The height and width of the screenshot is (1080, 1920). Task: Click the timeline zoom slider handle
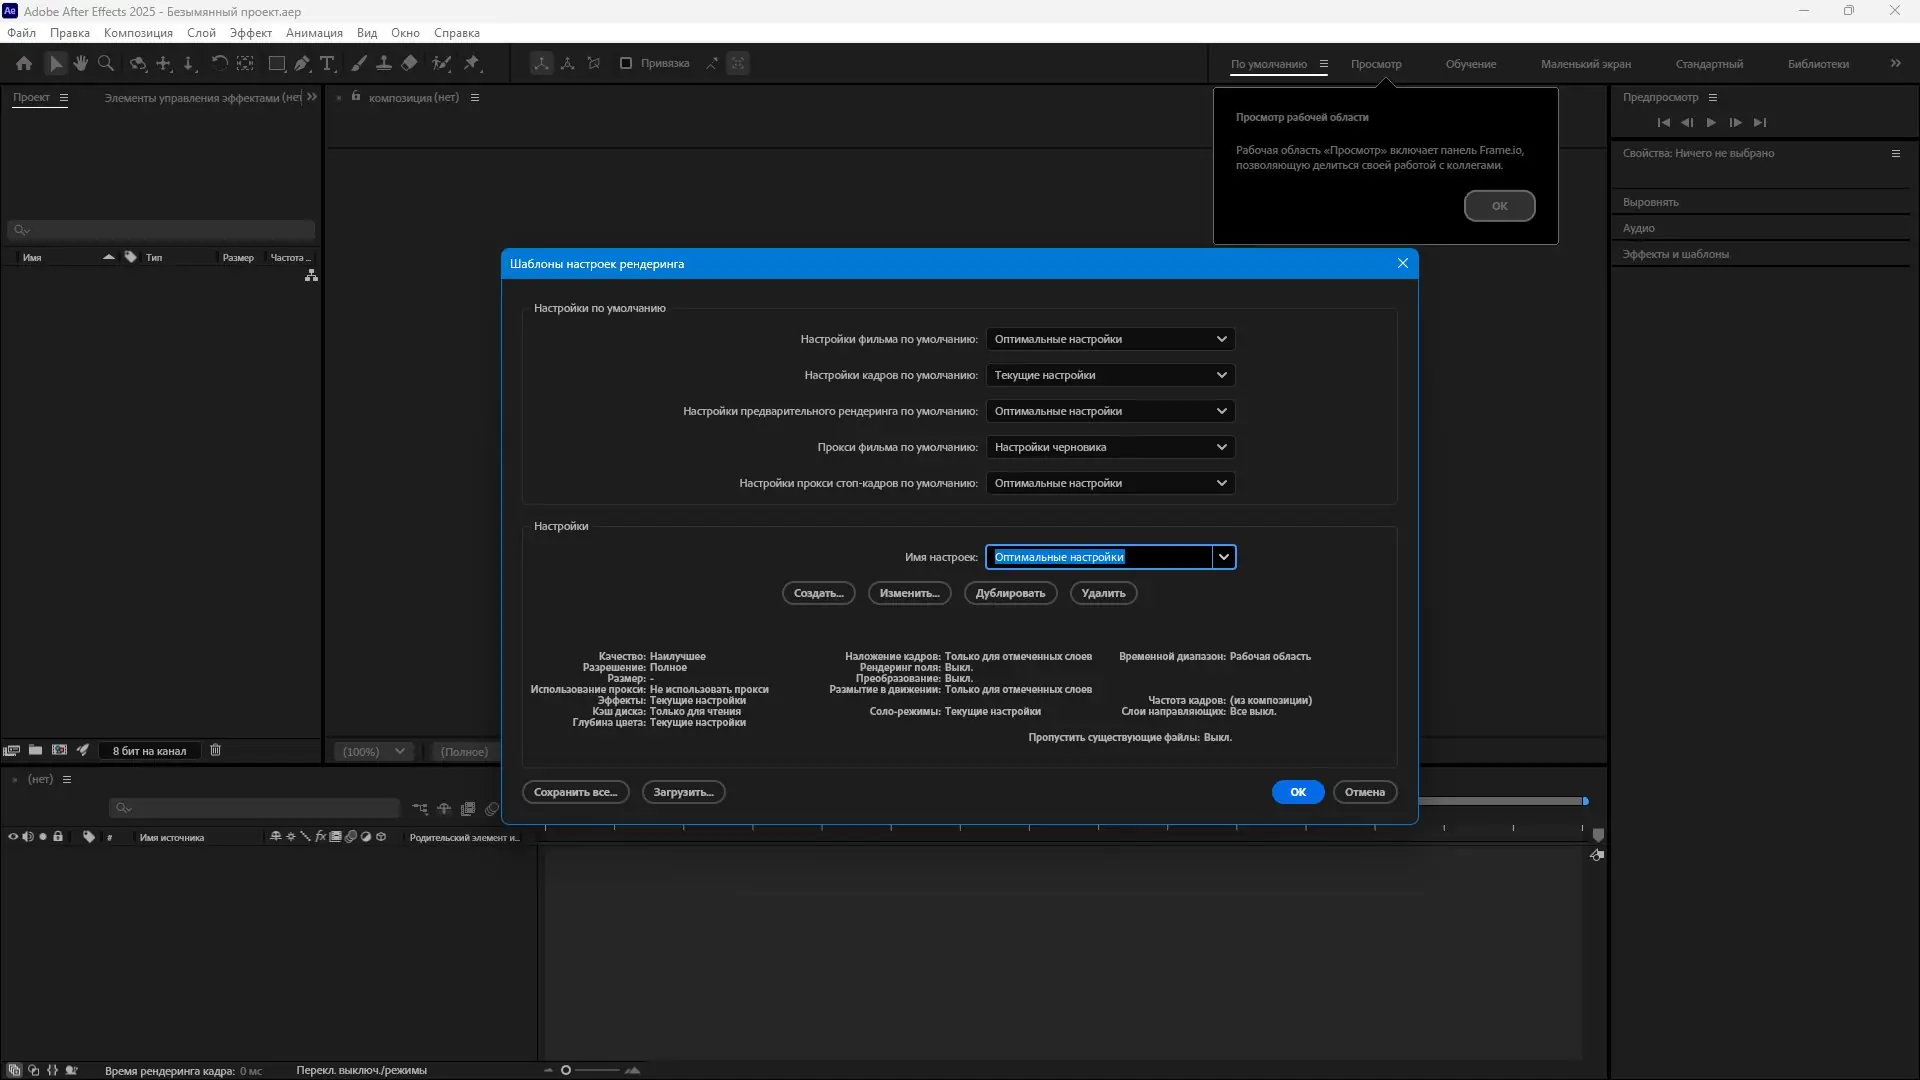tap(566, 1070)
